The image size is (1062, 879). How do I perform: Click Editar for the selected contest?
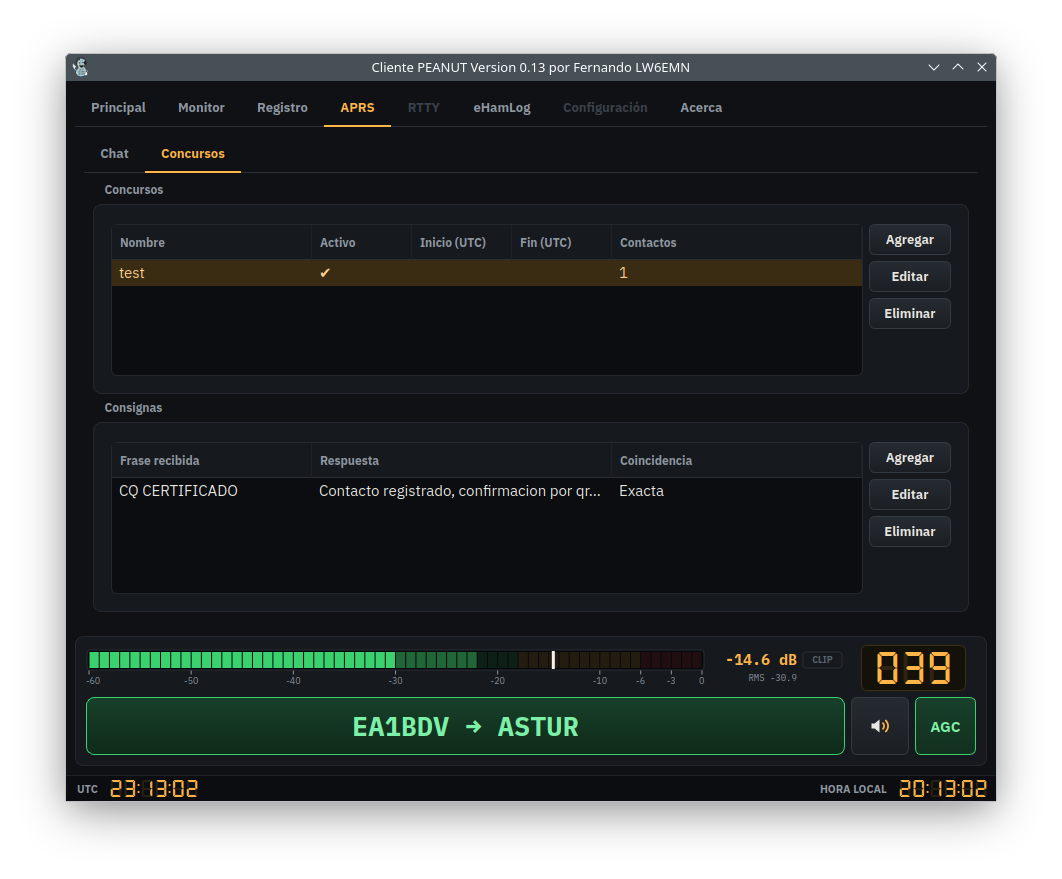910,276
